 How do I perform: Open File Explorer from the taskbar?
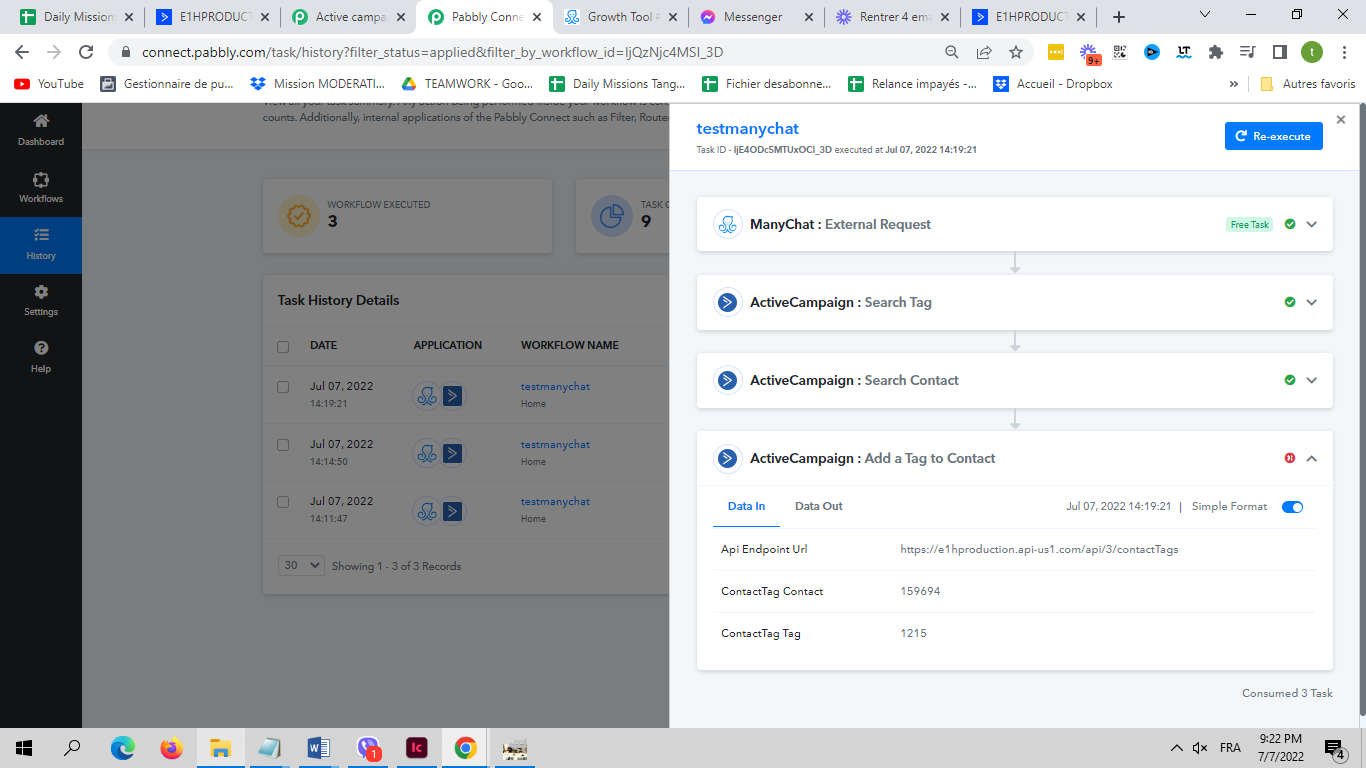220,747
